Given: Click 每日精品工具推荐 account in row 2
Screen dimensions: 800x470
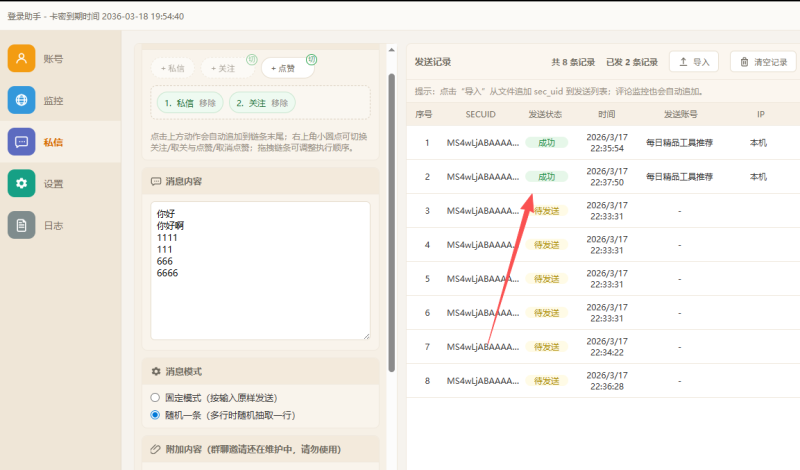Looking at the screenshot, I should pos(679,177).
